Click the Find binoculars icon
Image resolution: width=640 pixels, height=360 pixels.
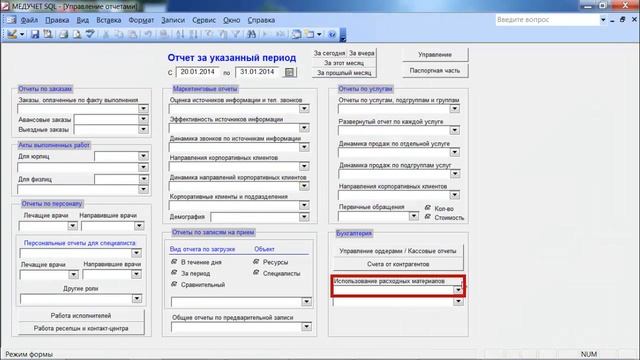(x=251, y=34)
